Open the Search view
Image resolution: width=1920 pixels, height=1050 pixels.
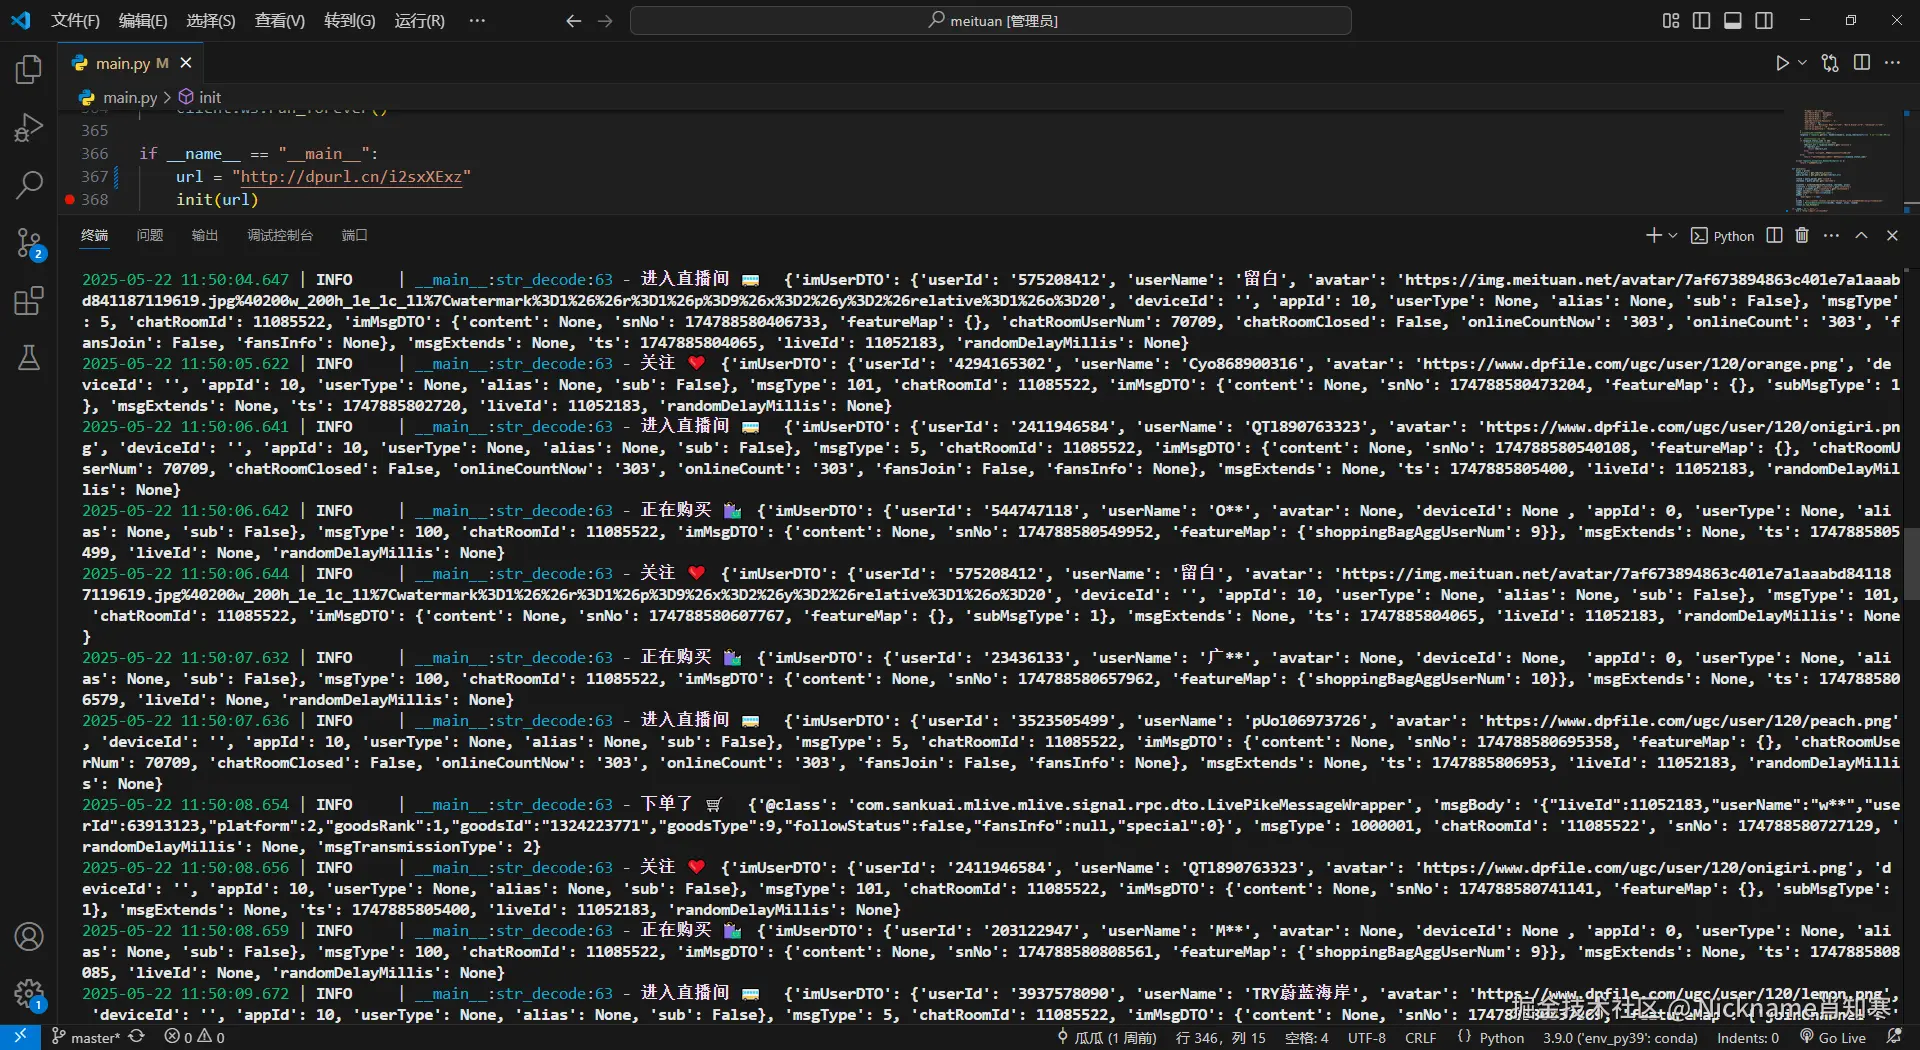point(29,185)
